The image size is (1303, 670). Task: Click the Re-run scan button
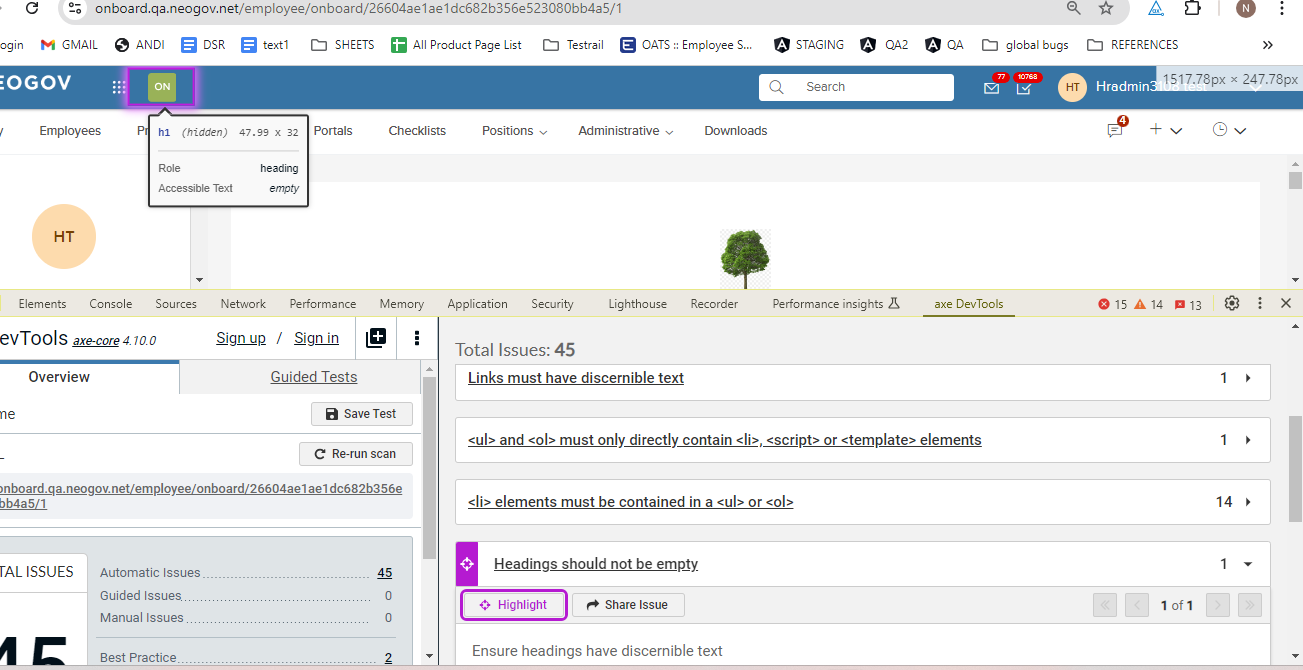(x=355, y=454)
